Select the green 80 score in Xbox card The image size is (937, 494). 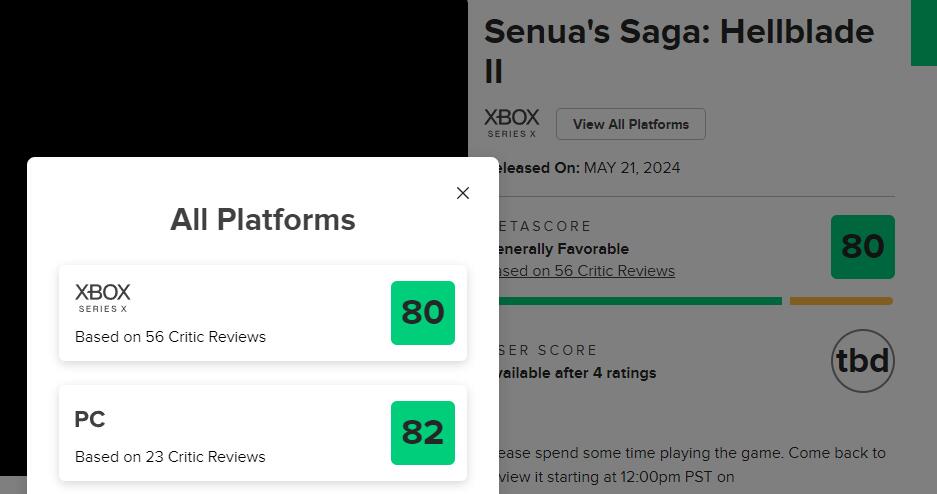[x=422, y=313]
